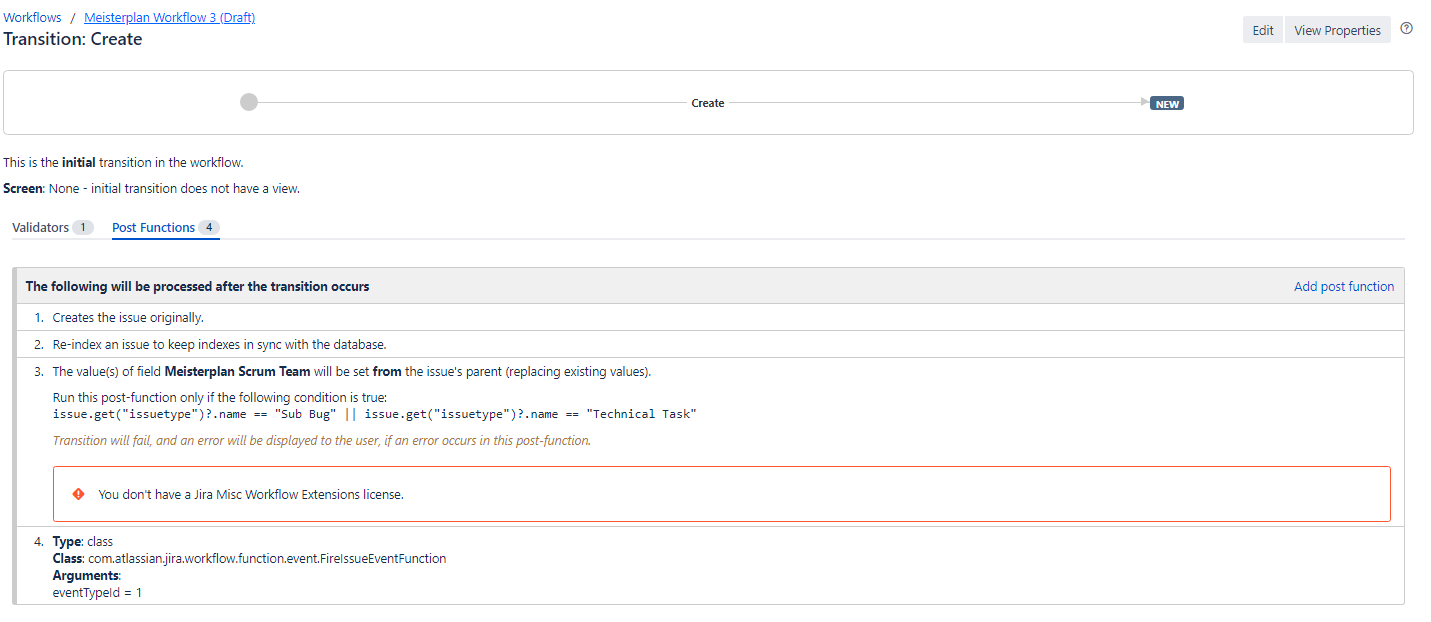
Task: Open the Workflows breadcrumb link
Action: tap(32, 16)
